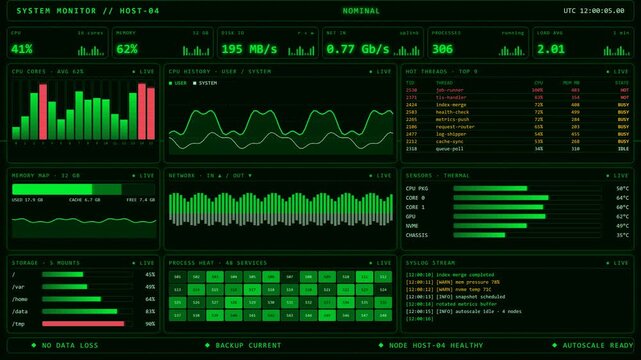Click the S07 process heat cell

(289, 277)
